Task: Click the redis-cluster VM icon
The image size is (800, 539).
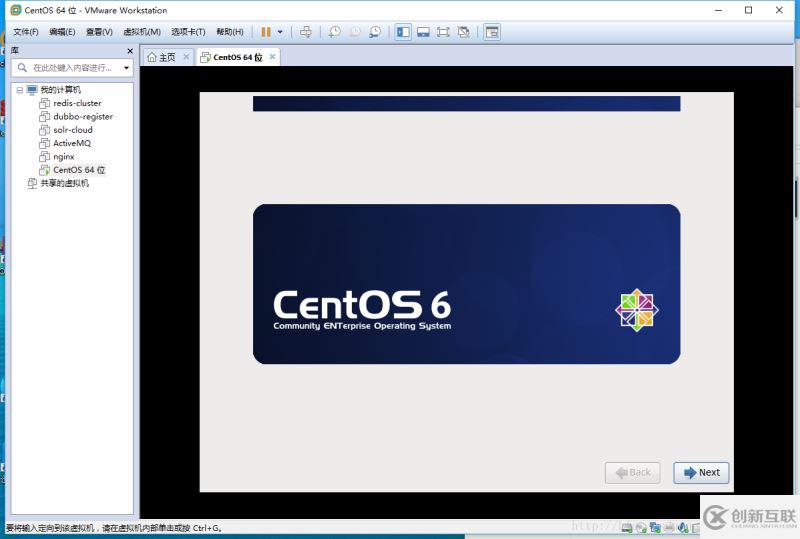Action: pos(44,103)
